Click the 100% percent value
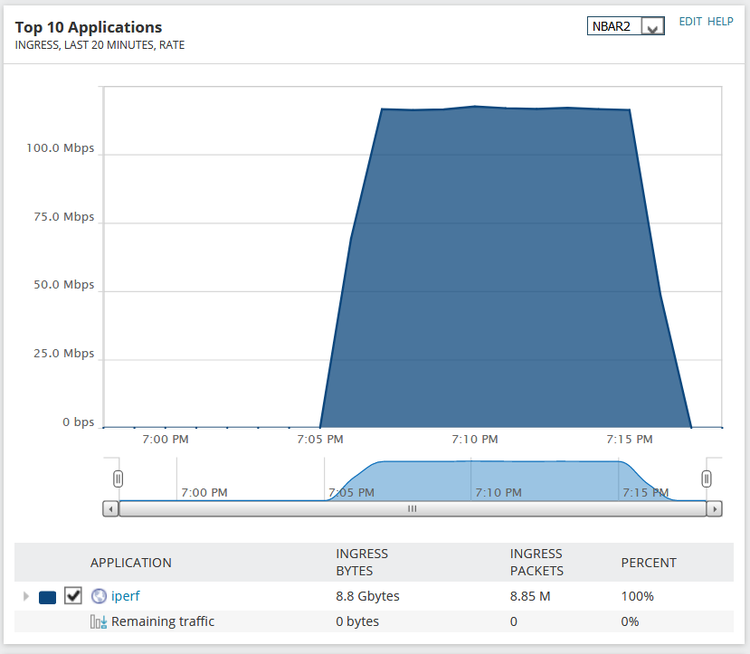750x654 pixels. (x=637, y=596)
